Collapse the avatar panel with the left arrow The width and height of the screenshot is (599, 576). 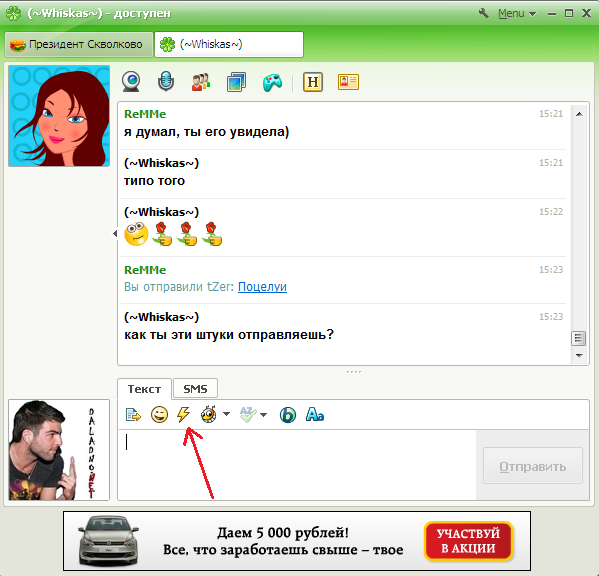tap(115, 233)
